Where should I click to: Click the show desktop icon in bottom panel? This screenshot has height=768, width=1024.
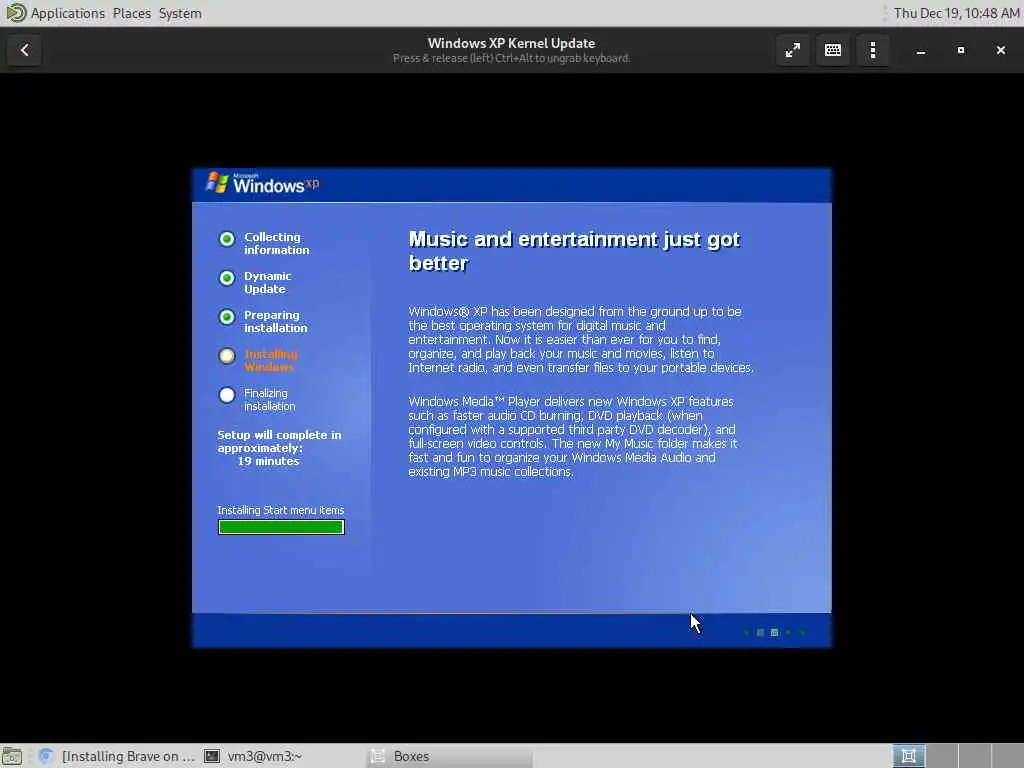click(x=12, y=756)
